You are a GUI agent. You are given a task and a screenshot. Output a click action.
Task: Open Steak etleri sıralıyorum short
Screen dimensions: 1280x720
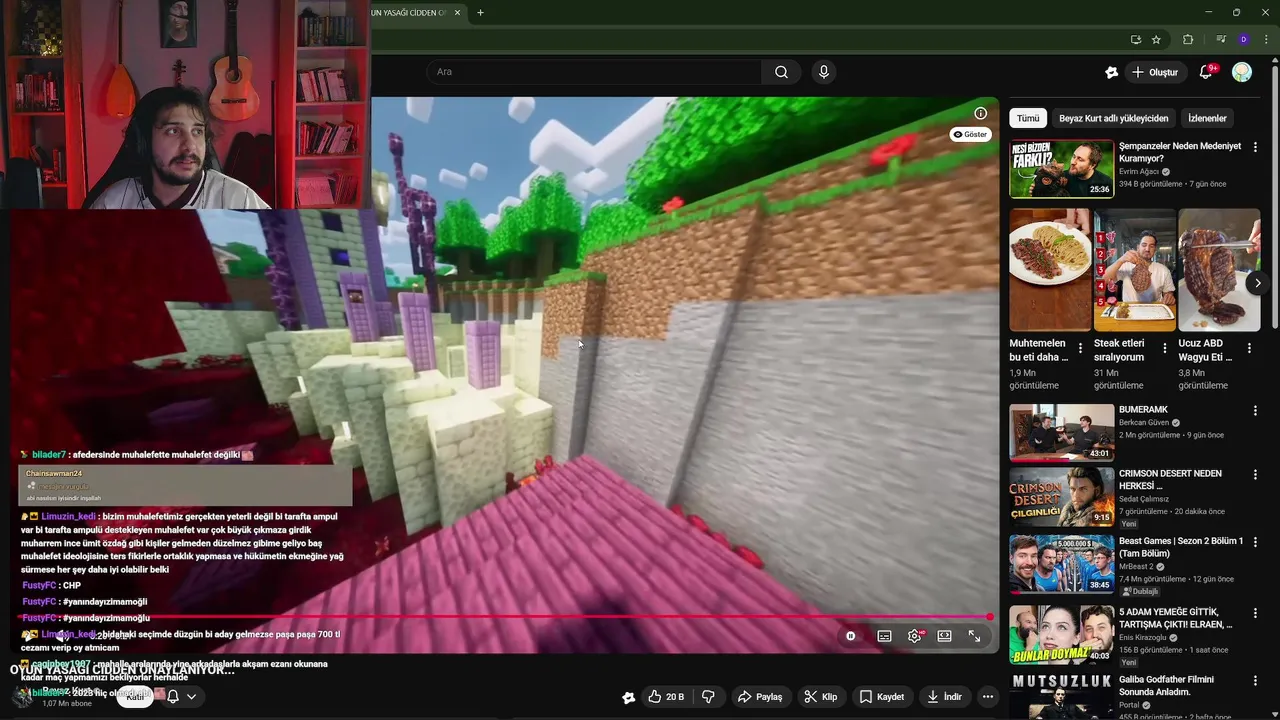point(1135,270)
